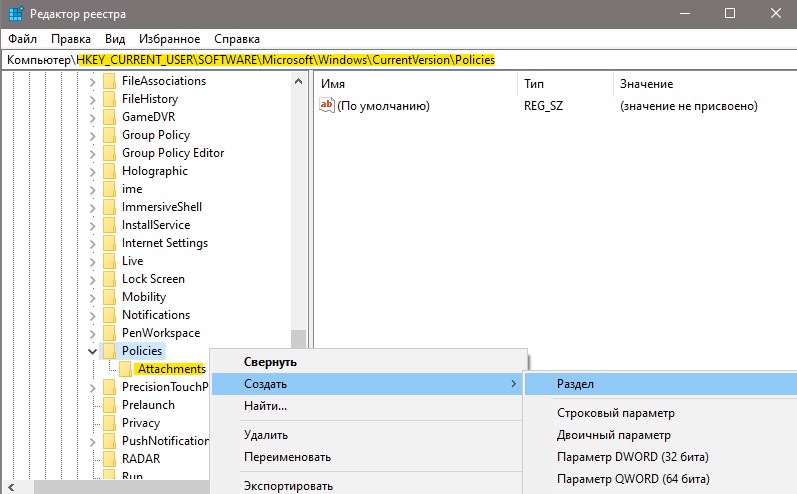Choose Удалить in the context menu
797x494 pixels.
point(367,435)
